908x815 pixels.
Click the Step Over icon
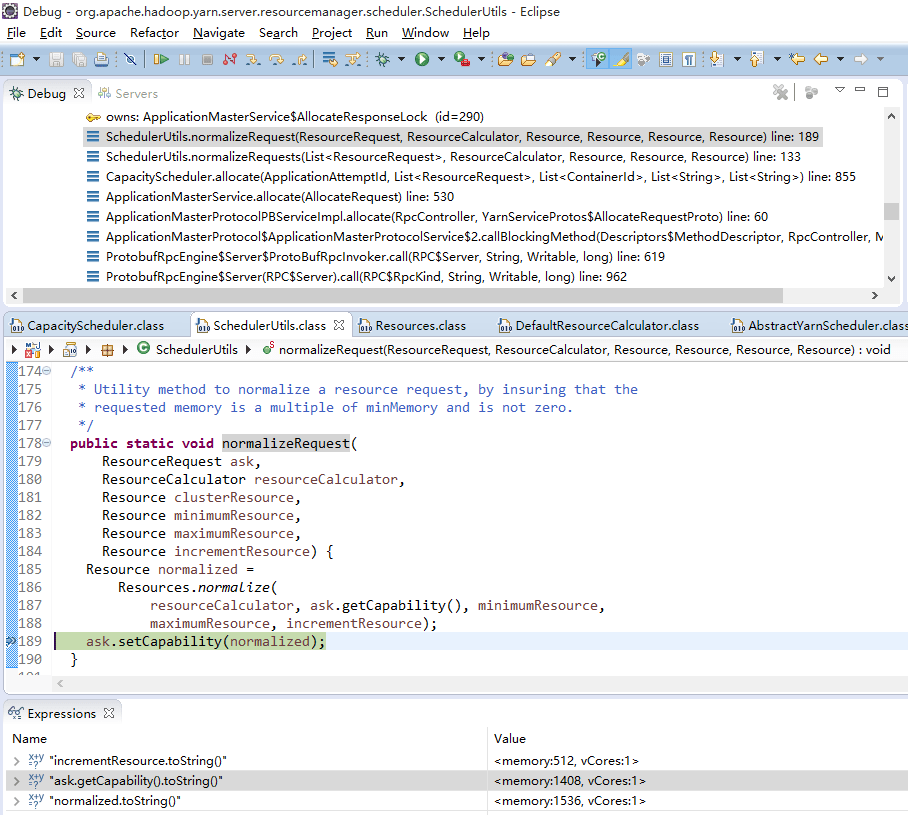click(x=277, y=59)
